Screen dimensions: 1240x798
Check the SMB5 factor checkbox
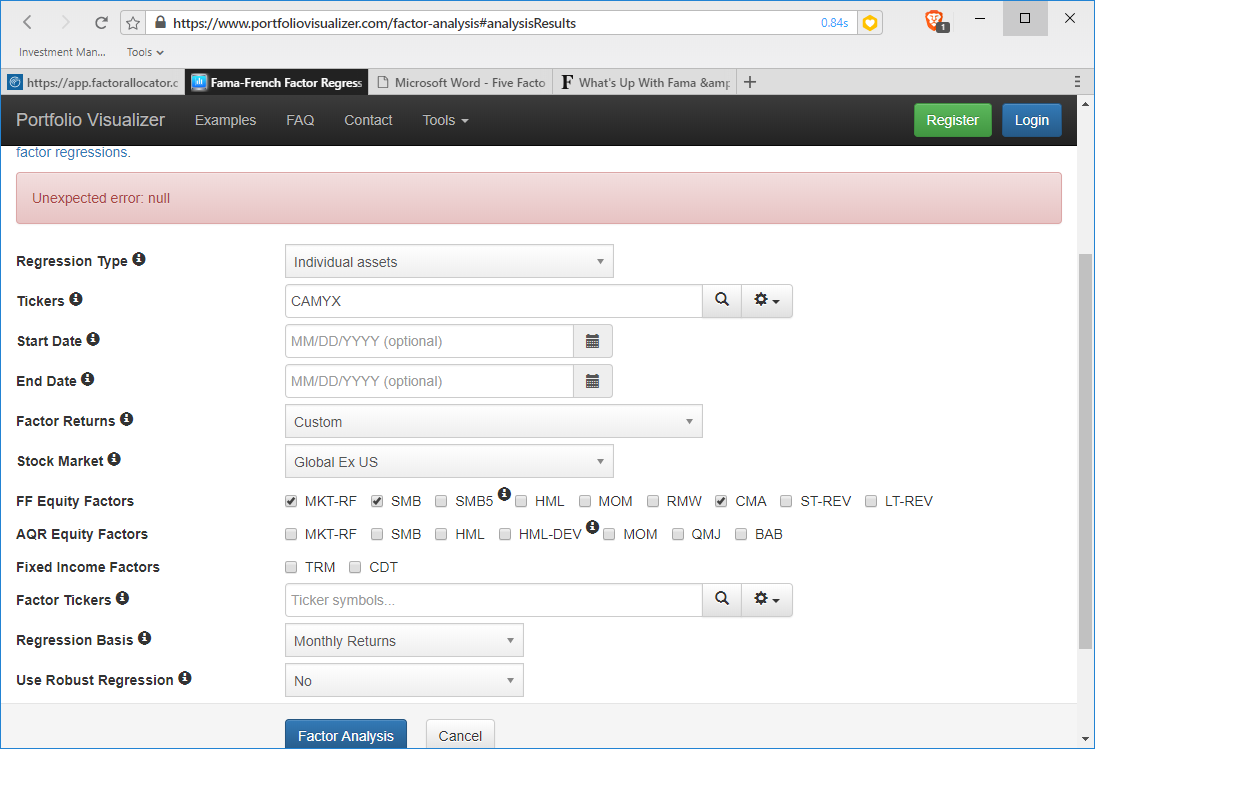pos(441,501)
